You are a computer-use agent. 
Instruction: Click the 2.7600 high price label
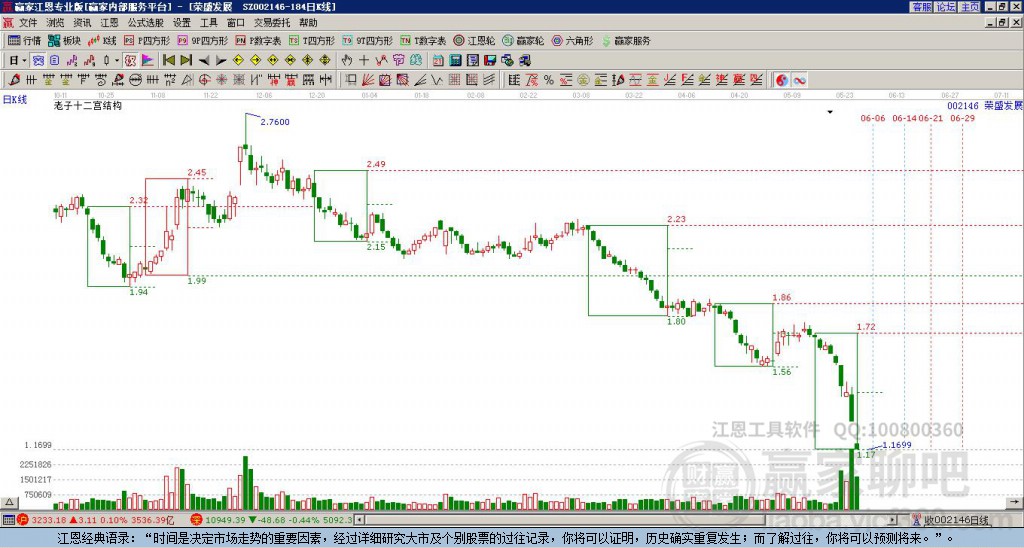click(x=275, y=122)
